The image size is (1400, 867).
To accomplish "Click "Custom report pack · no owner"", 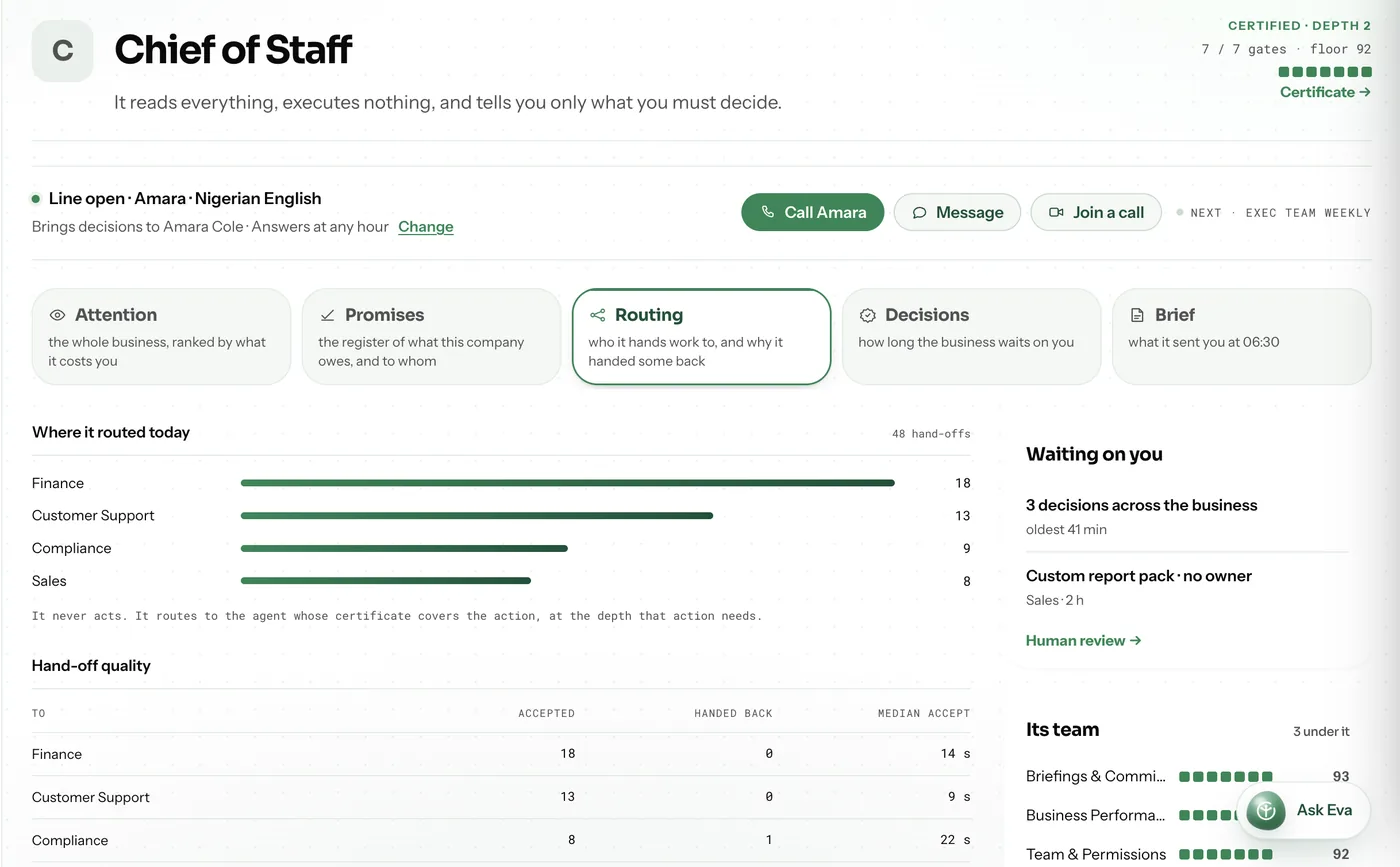I will (1139, 576).
